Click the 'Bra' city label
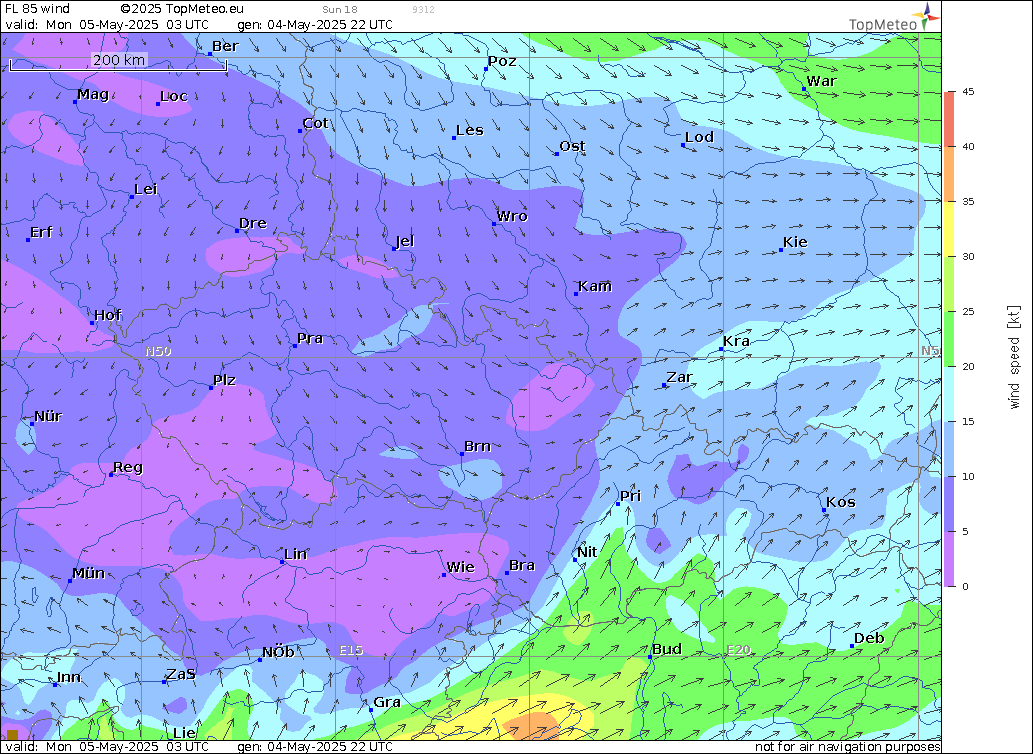The height and width of the screenshot is (754, 1033). point(522,565)
